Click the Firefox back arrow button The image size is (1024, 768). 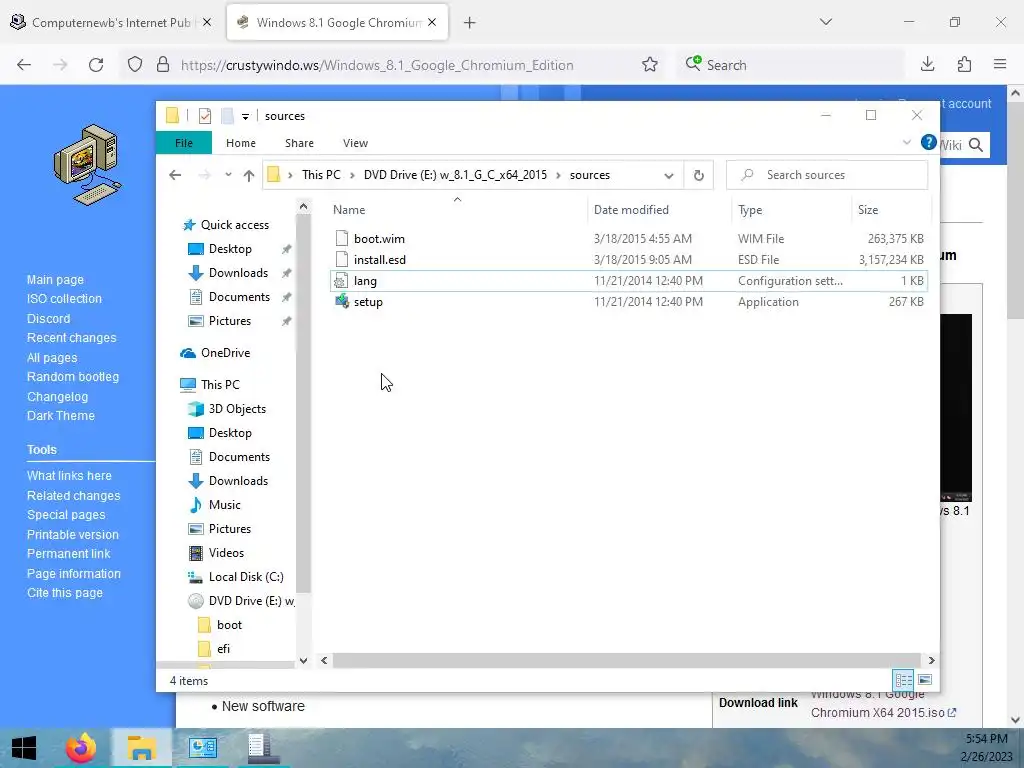(x=24, y=65)
